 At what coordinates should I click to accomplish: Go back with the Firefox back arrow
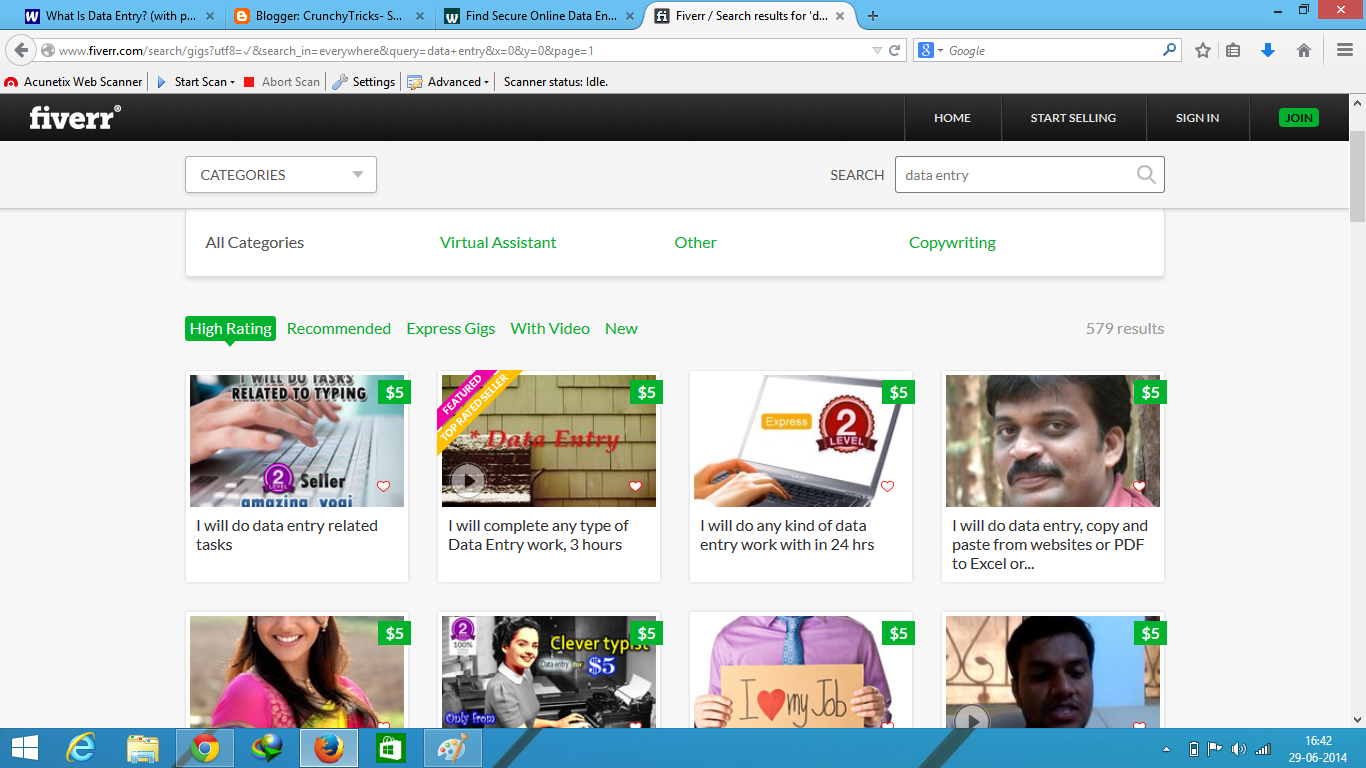pyautogui.click(x=22, y=50)
